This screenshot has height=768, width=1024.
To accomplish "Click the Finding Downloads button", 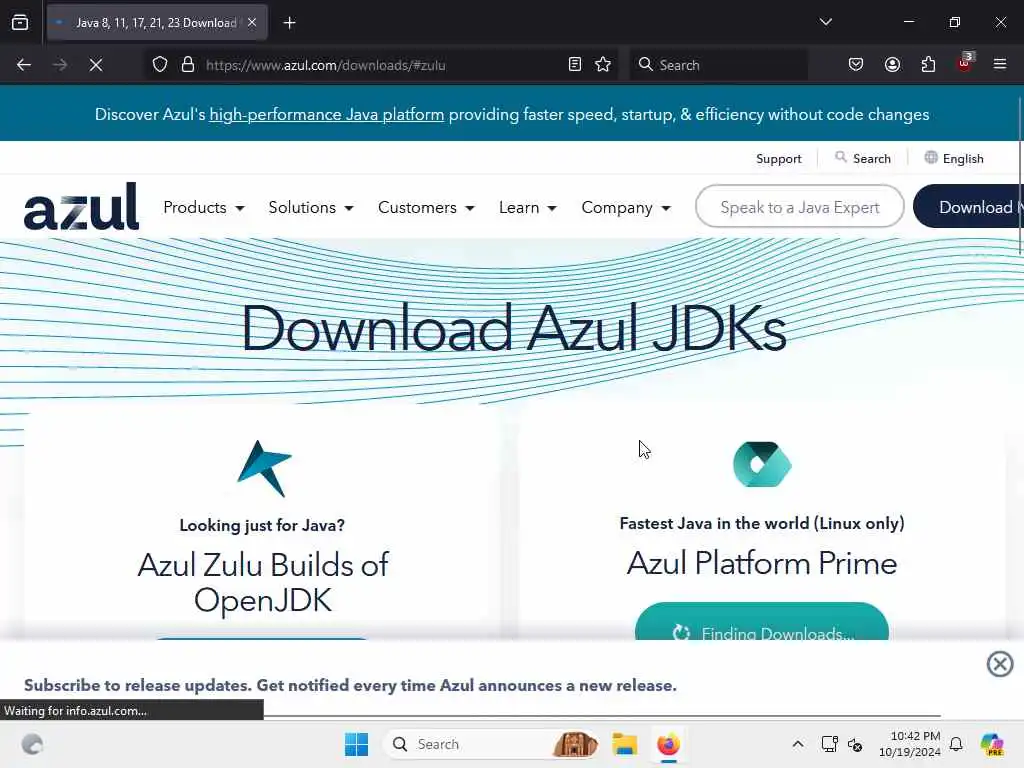I will pyautogui.click(x=761, y=622).
